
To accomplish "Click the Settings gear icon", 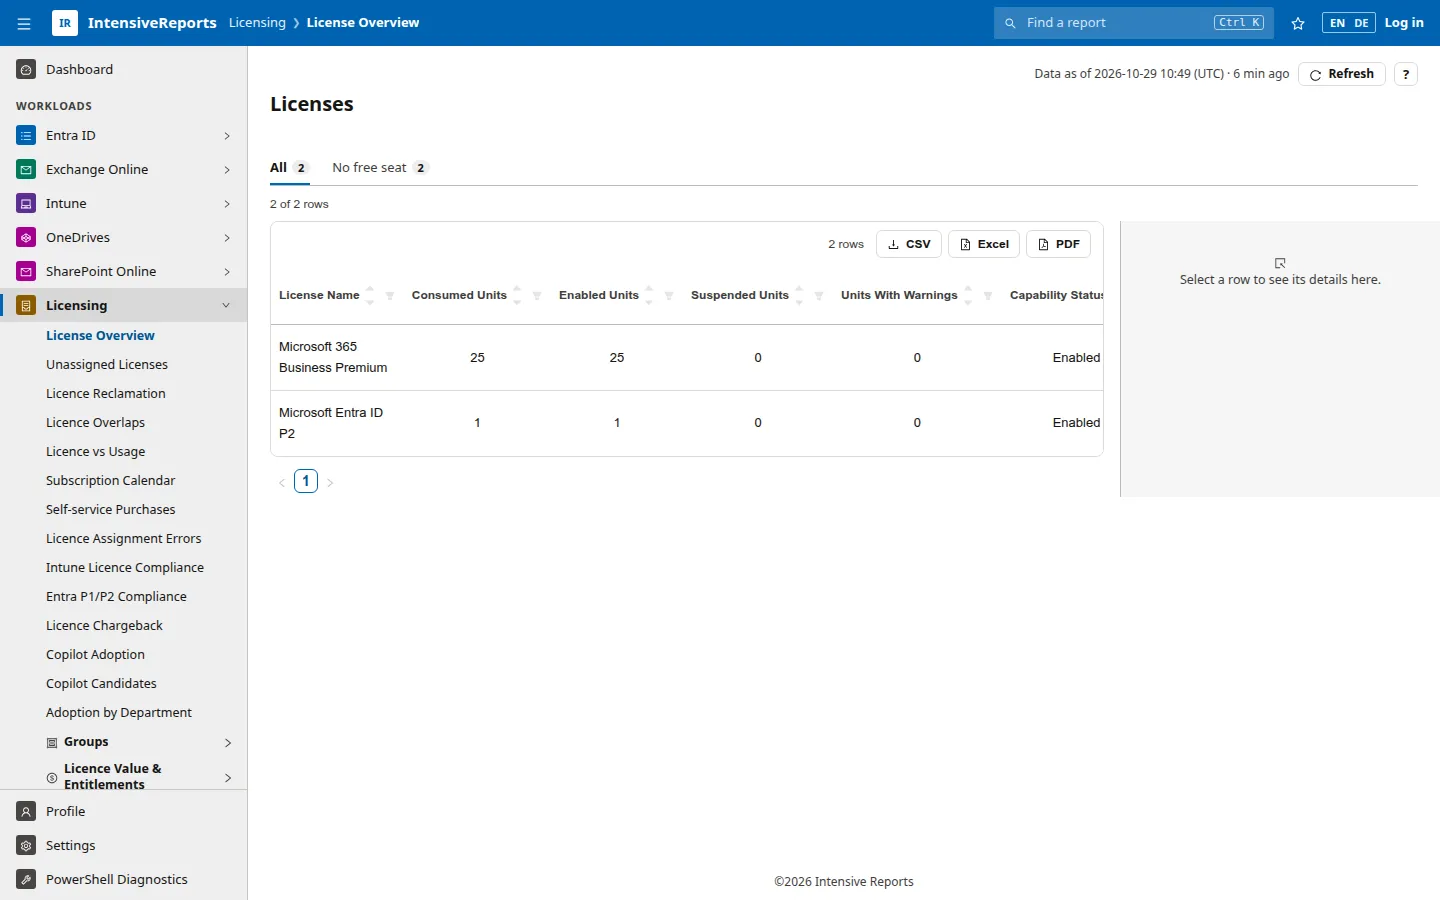I will pyautogui.click(x=26, y=846).
